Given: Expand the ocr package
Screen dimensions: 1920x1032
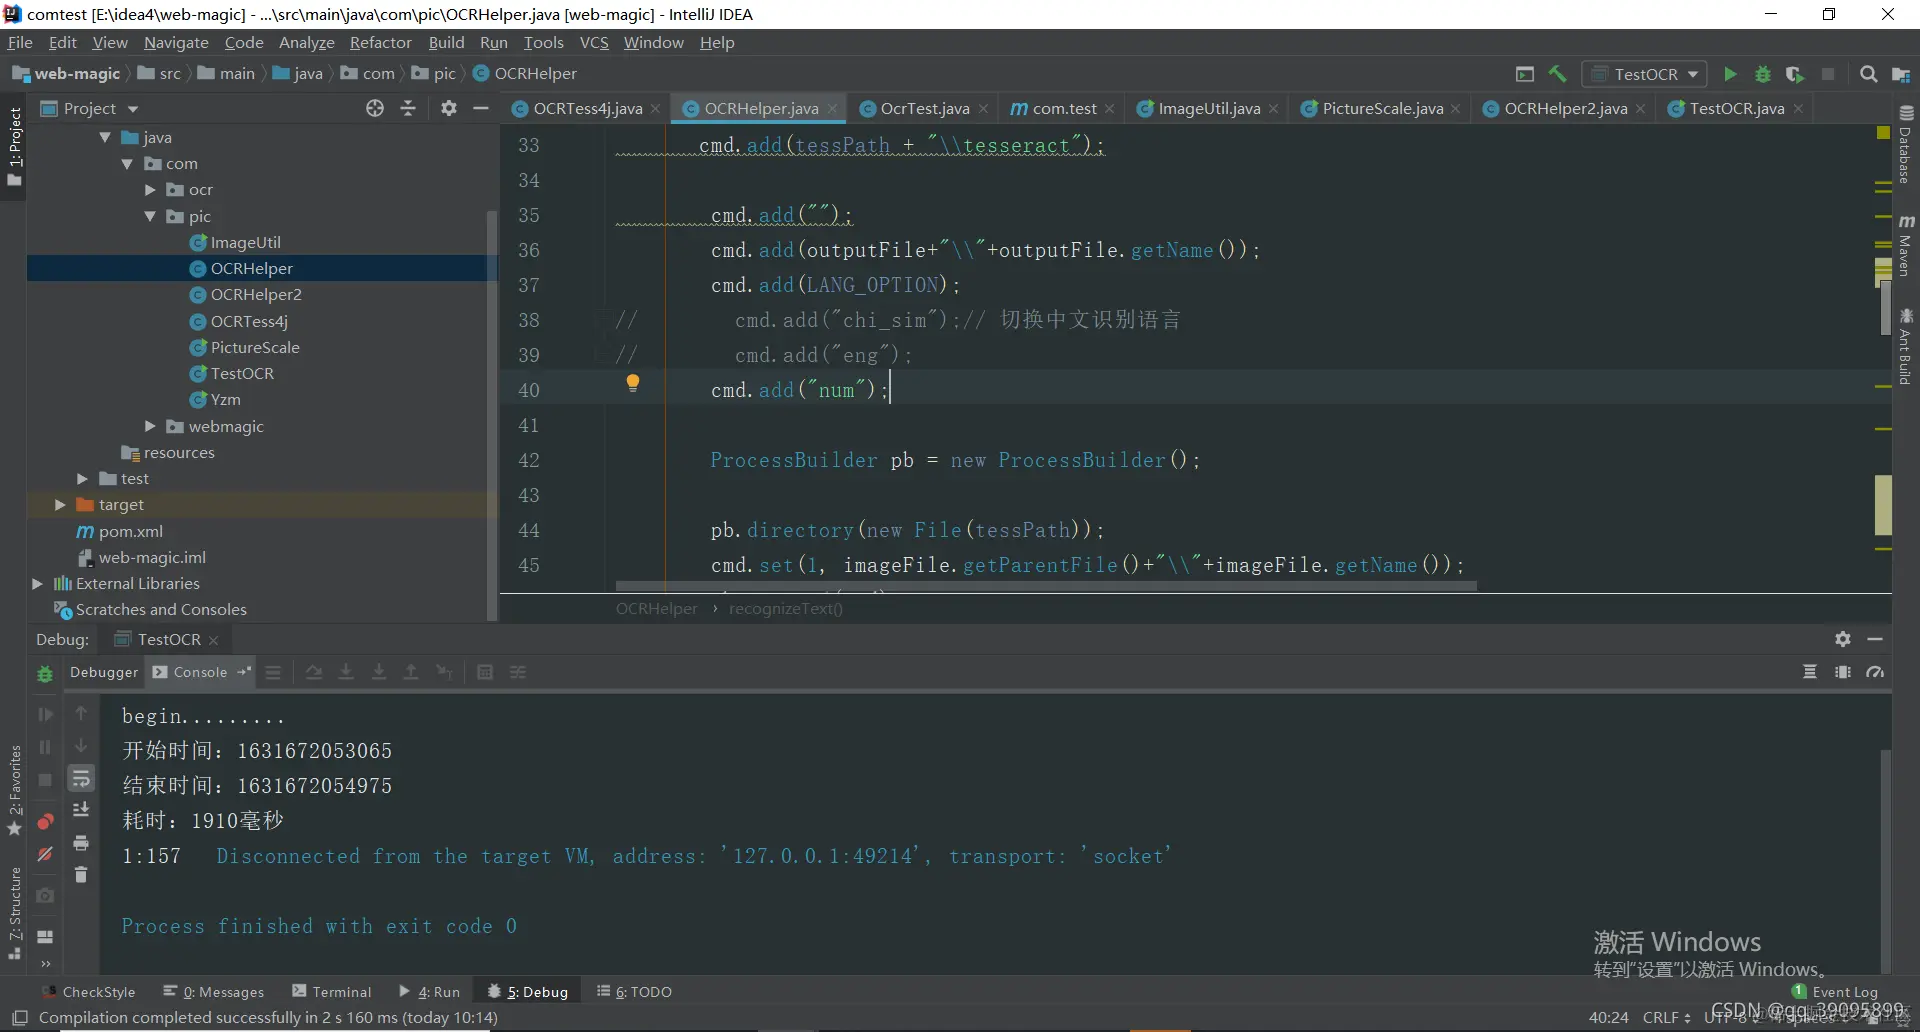Looking at the screenshot, I should 150,190.
